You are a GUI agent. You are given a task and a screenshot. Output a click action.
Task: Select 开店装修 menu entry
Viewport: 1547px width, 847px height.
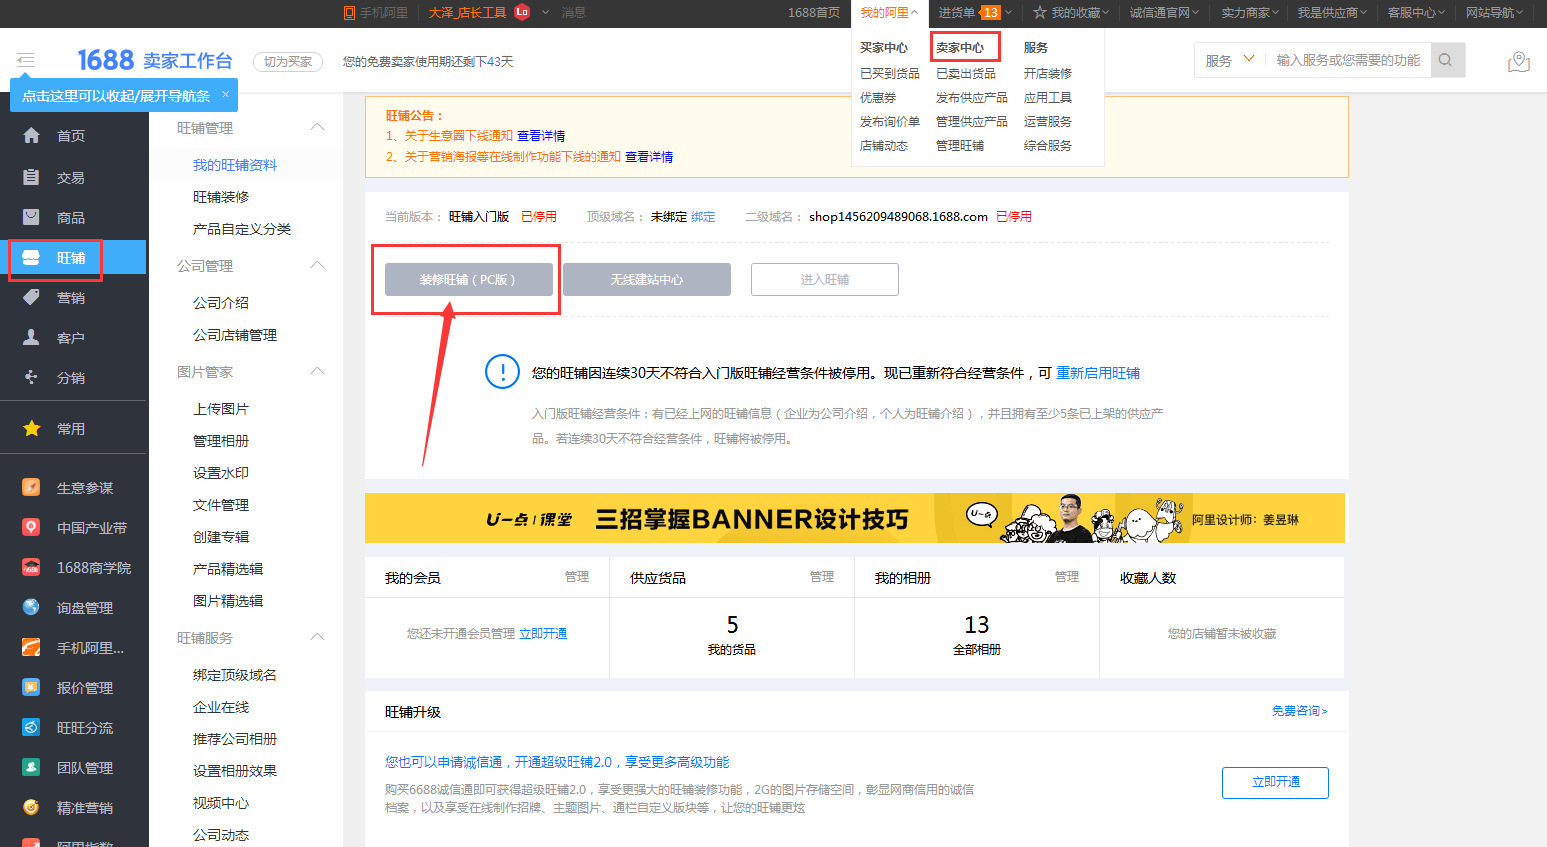click(x=1048, y=73)
